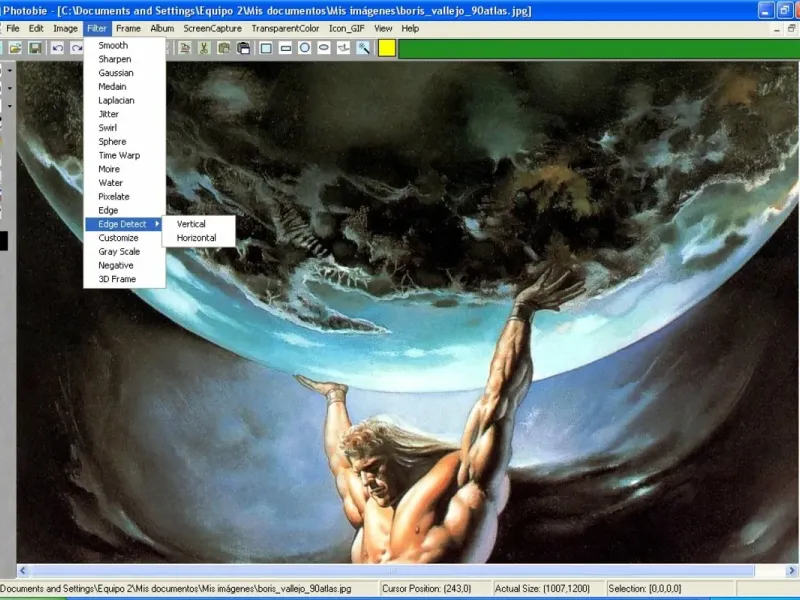Open the ScreenCapture menu
800x600 pixels.
pos(212,29)
